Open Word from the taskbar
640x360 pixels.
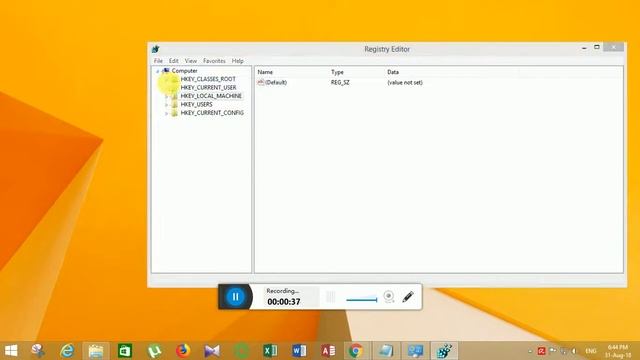pyautogui.click(x=299, y=351)
